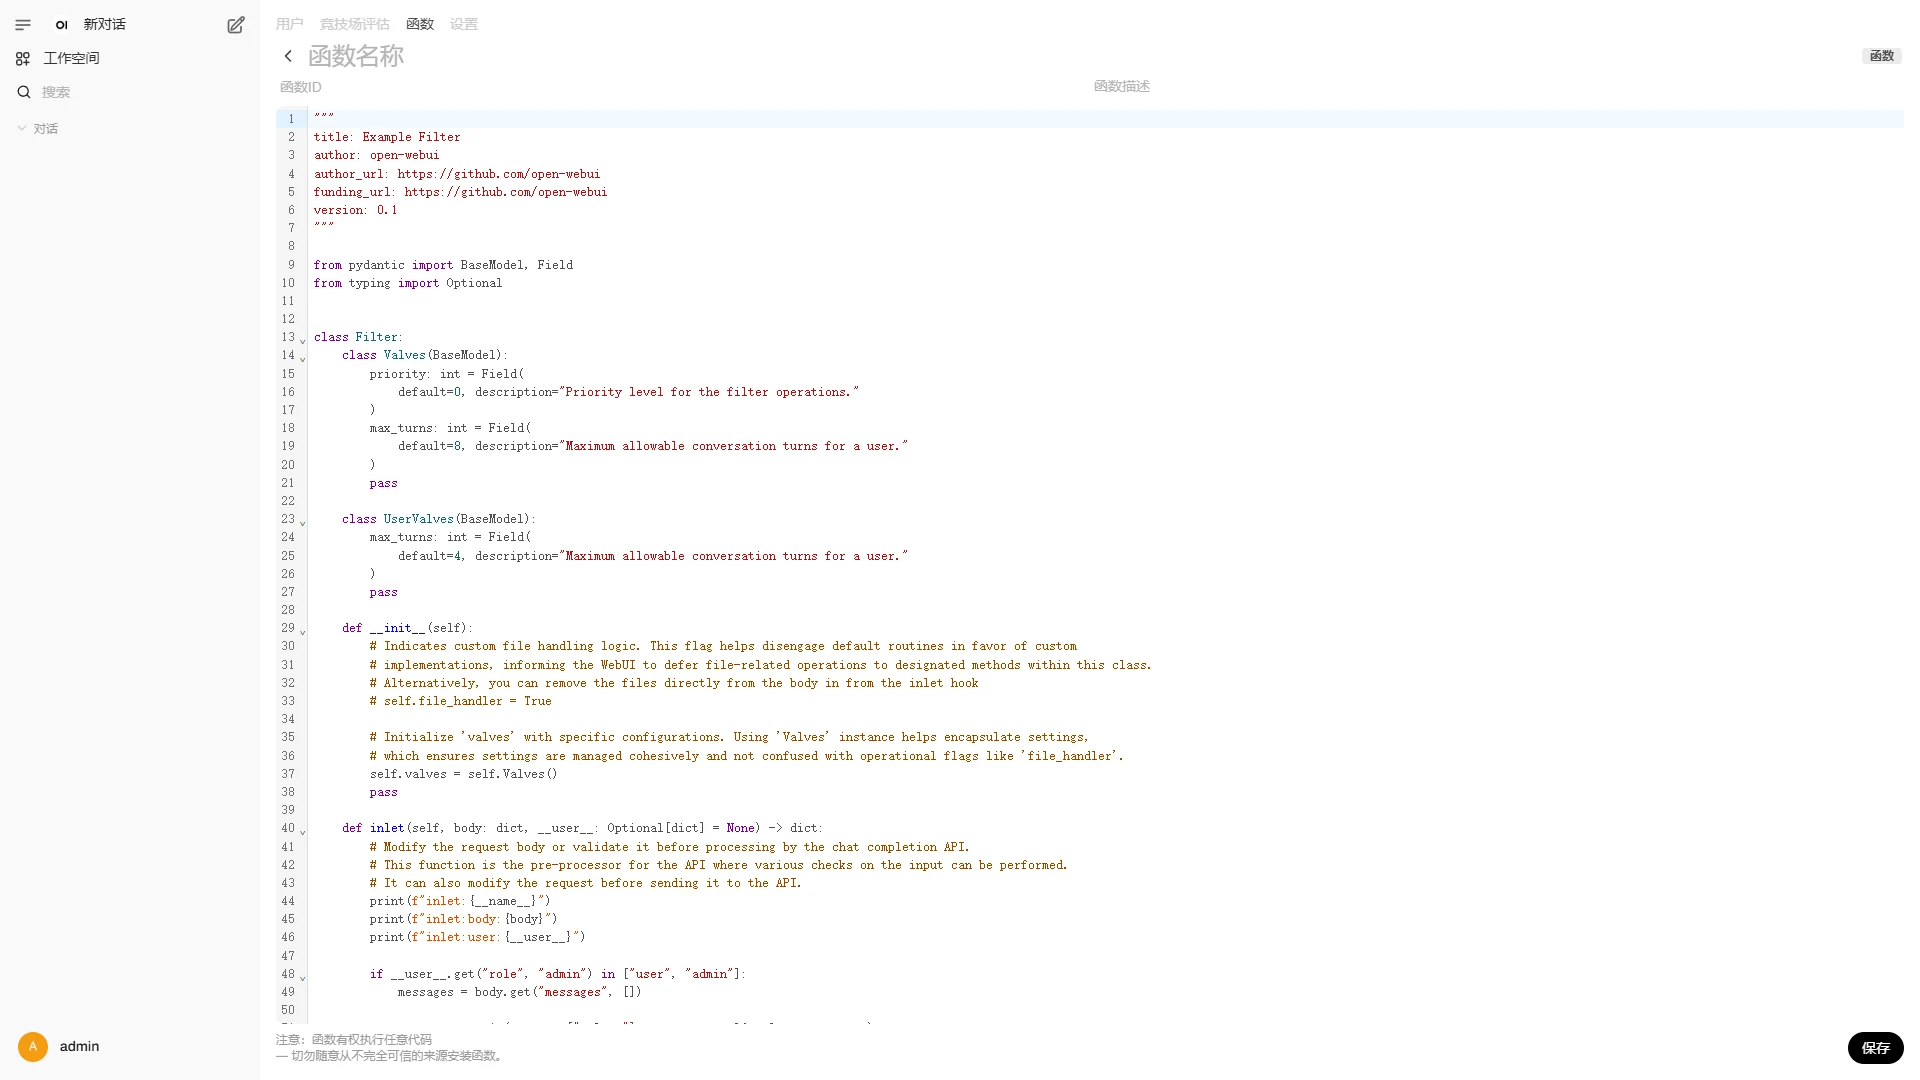Collapse the 对话 section in the sidebar
This screenshot has height=1080, width=1920.
tap(20, 128)
